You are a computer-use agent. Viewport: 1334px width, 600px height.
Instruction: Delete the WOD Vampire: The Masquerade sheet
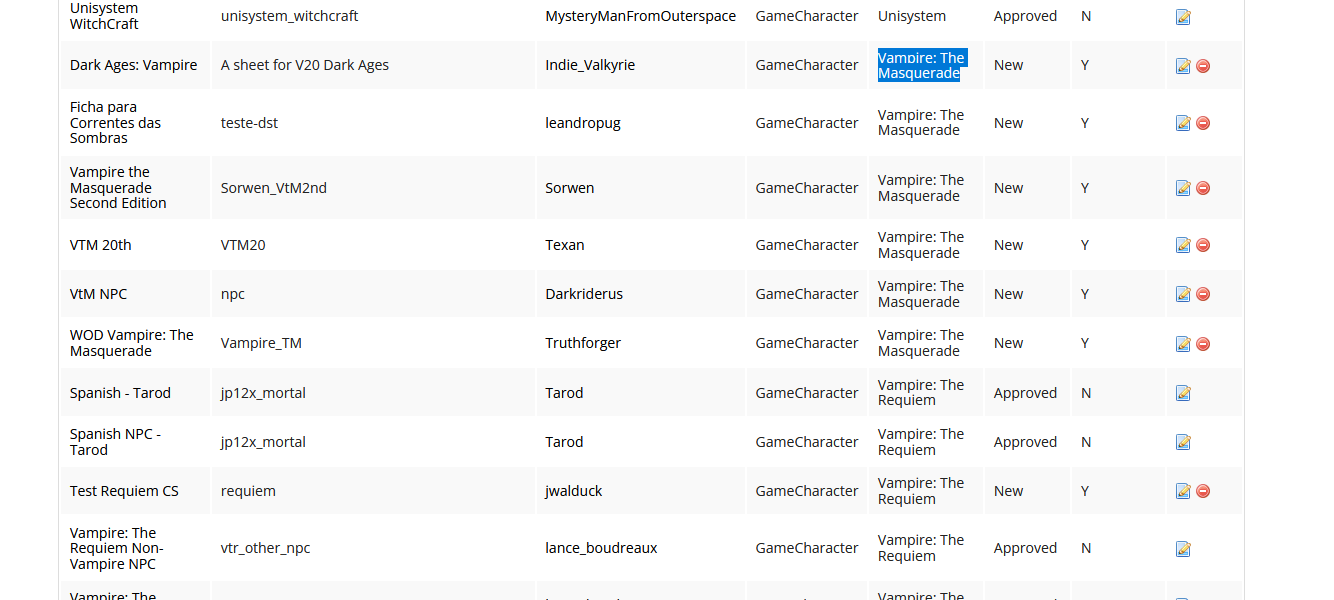point(1203,344)
